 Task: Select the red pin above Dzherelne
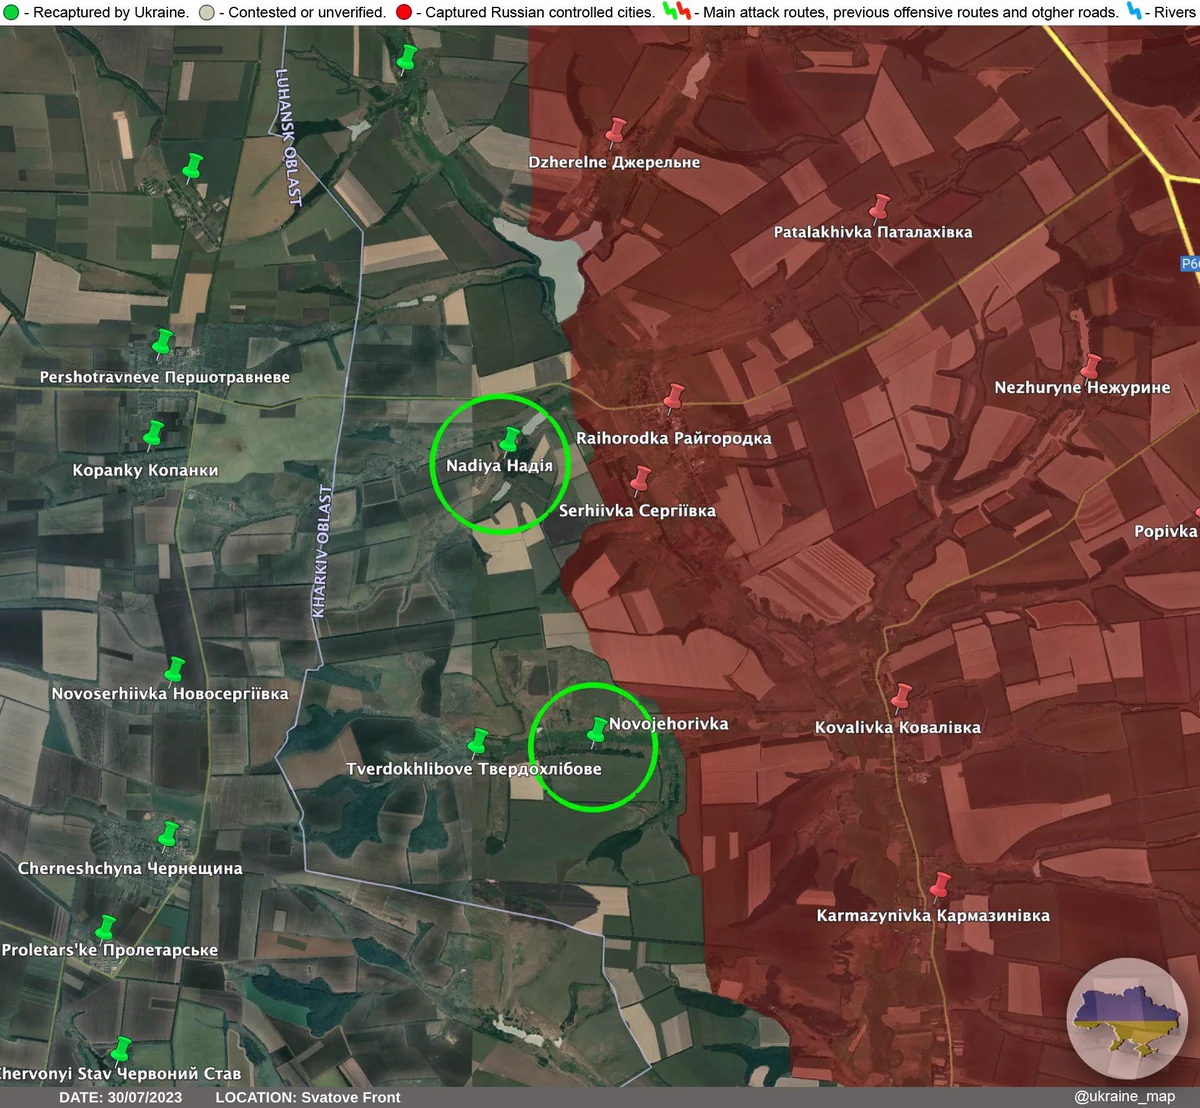point(616,131)
